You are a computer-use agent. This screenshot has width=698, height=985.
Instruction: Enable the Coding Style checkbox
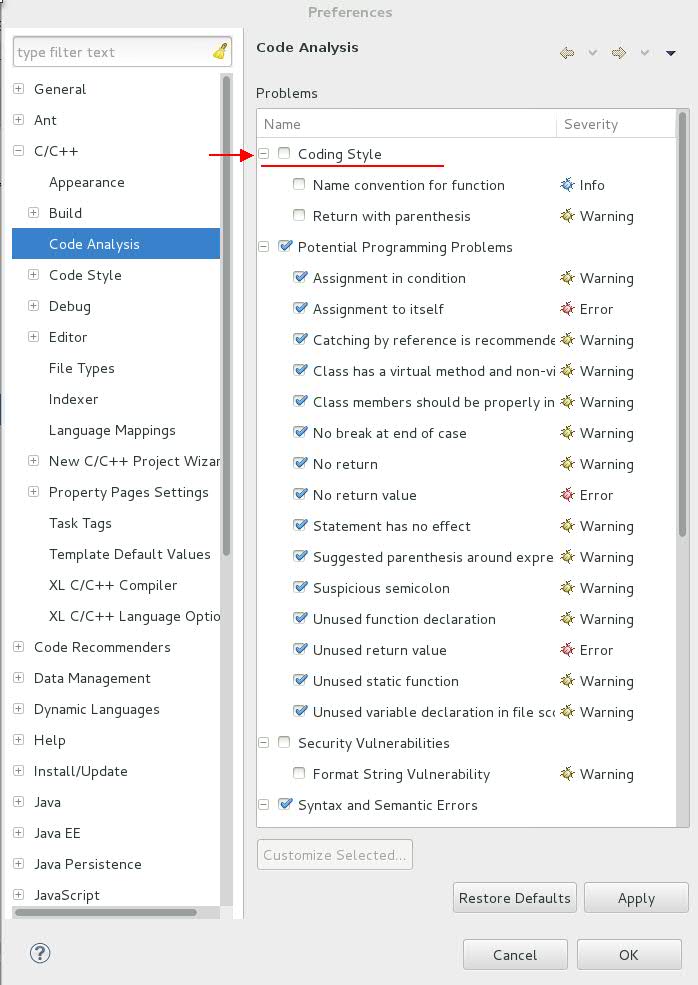tap(285, 154)
